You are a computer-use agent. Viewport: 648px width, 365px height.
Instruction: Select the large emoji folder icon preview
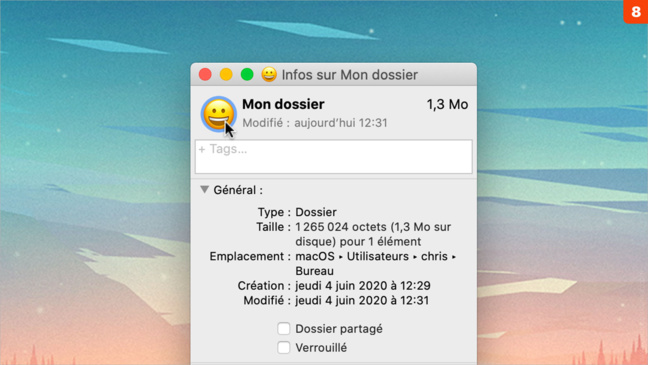[219, 114]
